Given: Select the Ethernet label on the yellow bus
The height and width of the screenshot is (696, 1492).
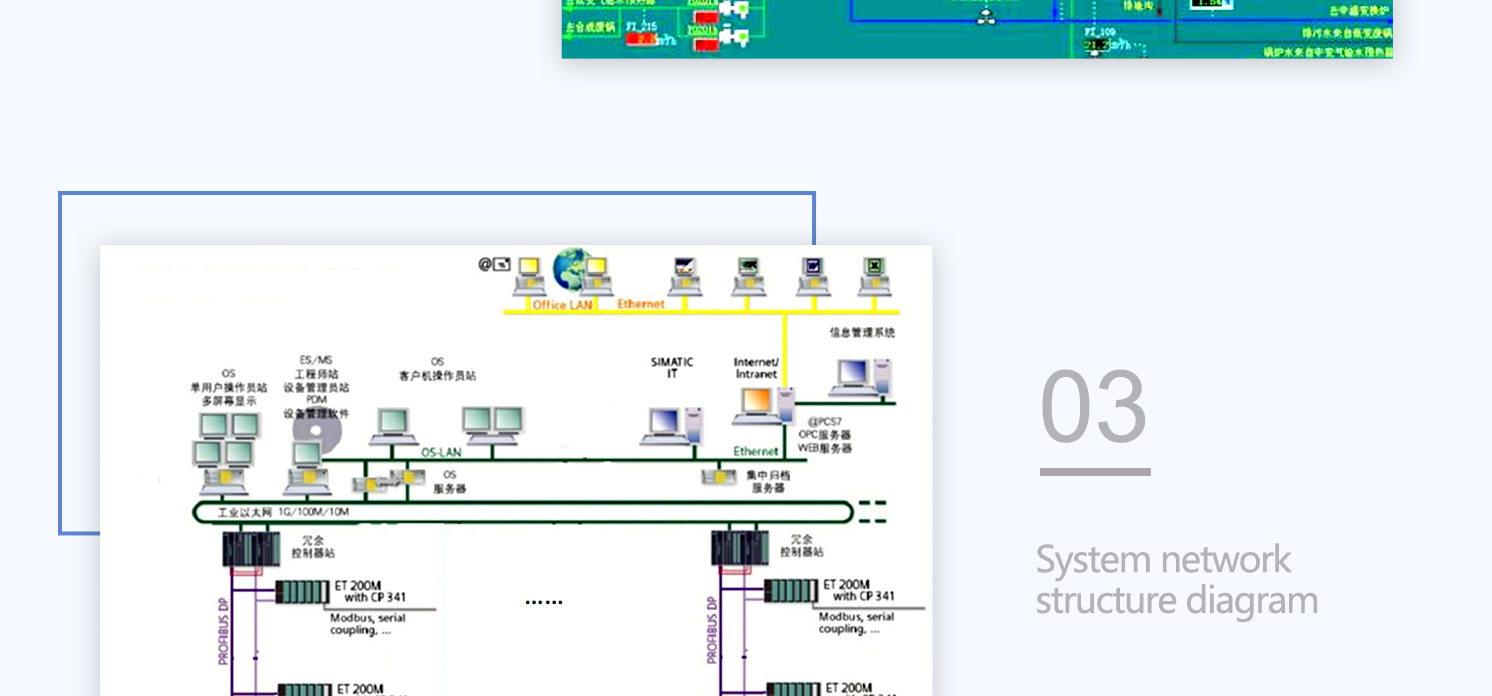Looking at the screenshot, I should coord(640,304).
